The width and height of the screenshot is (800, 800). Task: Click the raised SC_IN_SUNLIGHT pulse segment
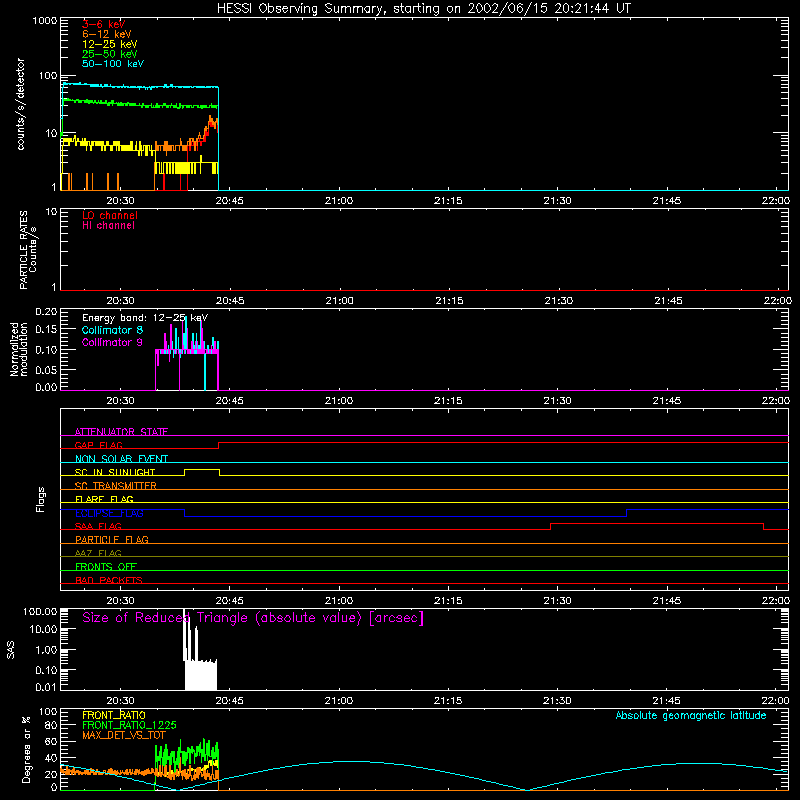(x=202, y=469)
